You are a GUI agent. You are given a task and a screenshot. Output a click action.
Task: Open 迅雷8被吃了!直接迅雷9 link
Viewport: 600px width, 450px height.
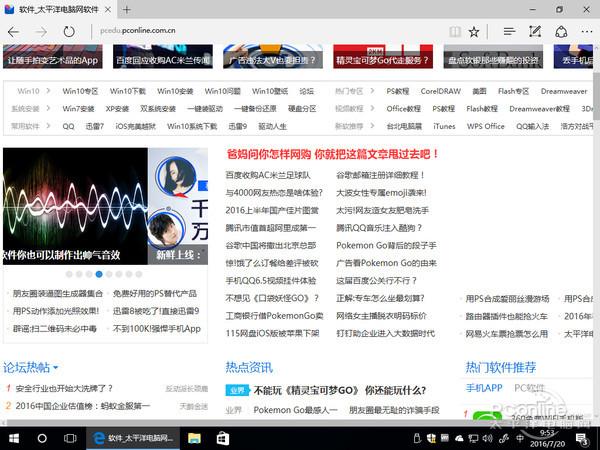click(156, 311)
